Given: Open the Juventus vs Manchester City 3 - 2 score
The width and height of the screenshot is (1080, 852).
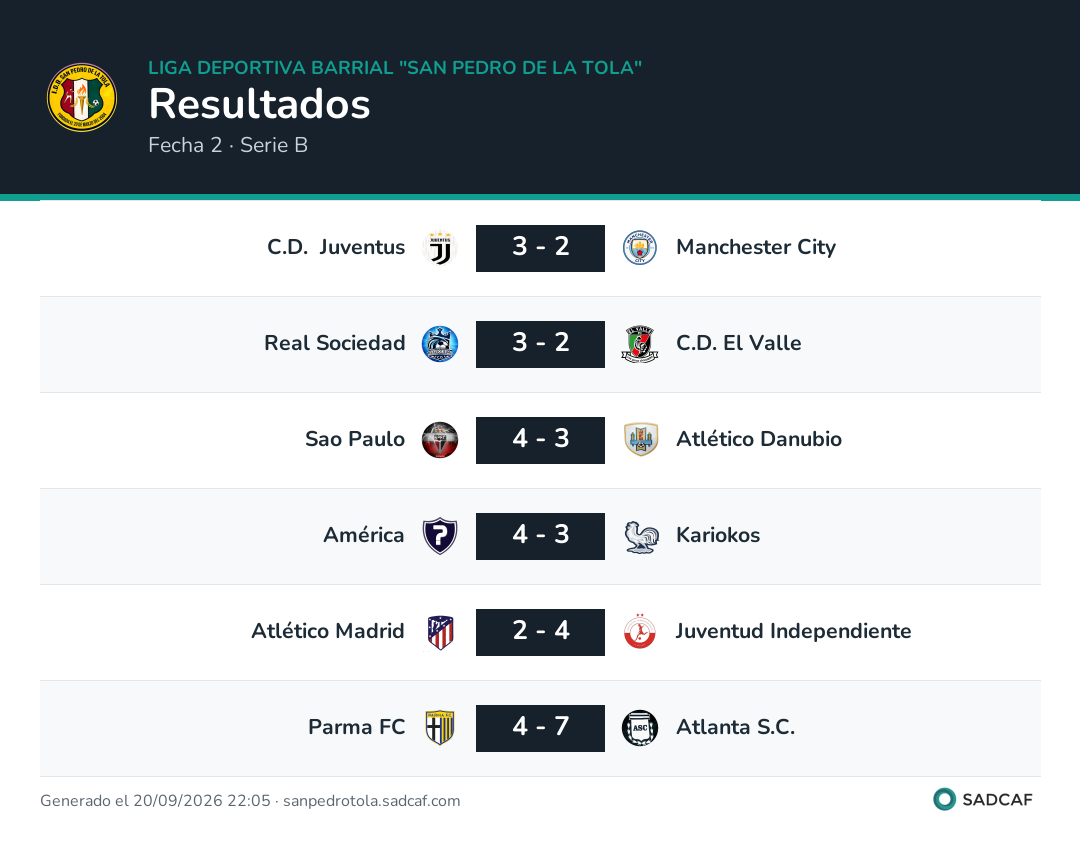Looking at the screenshot, I should click(541, 248).
